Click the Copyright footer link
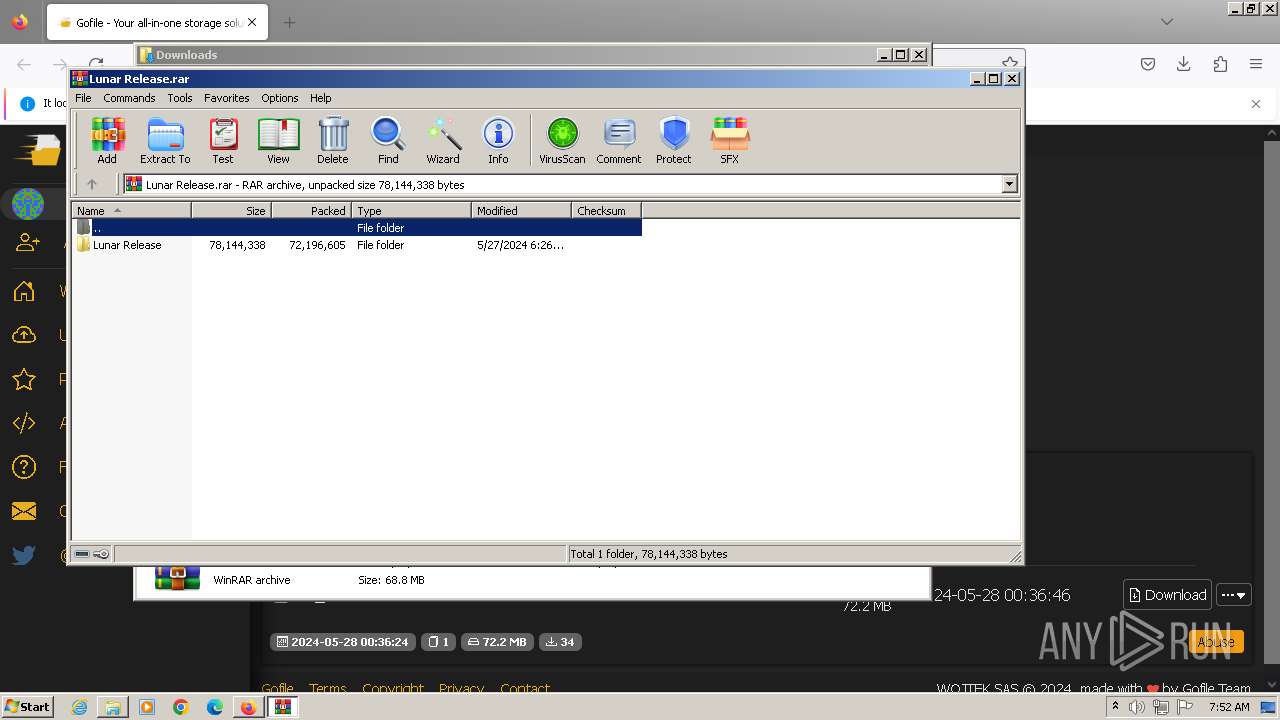 point(393,688)
